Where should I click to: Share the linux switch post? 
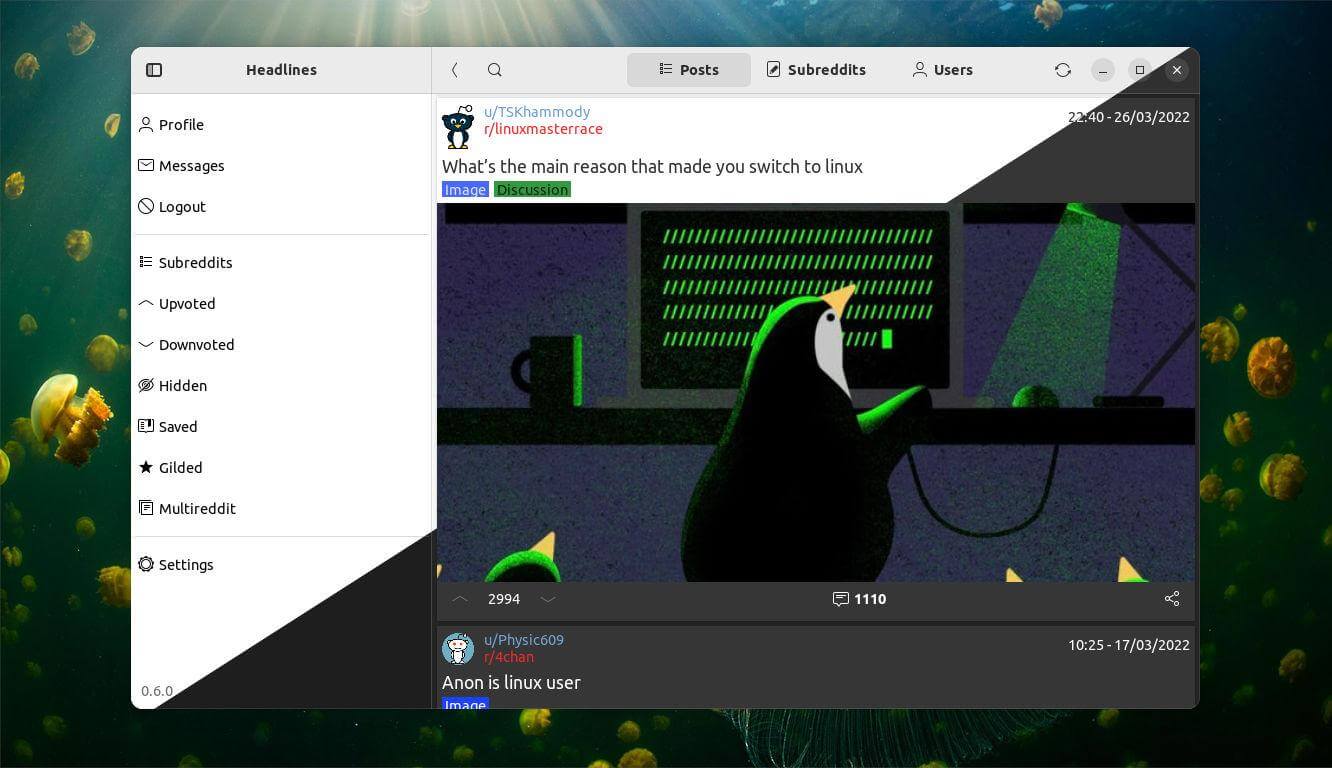[1172, 599]
